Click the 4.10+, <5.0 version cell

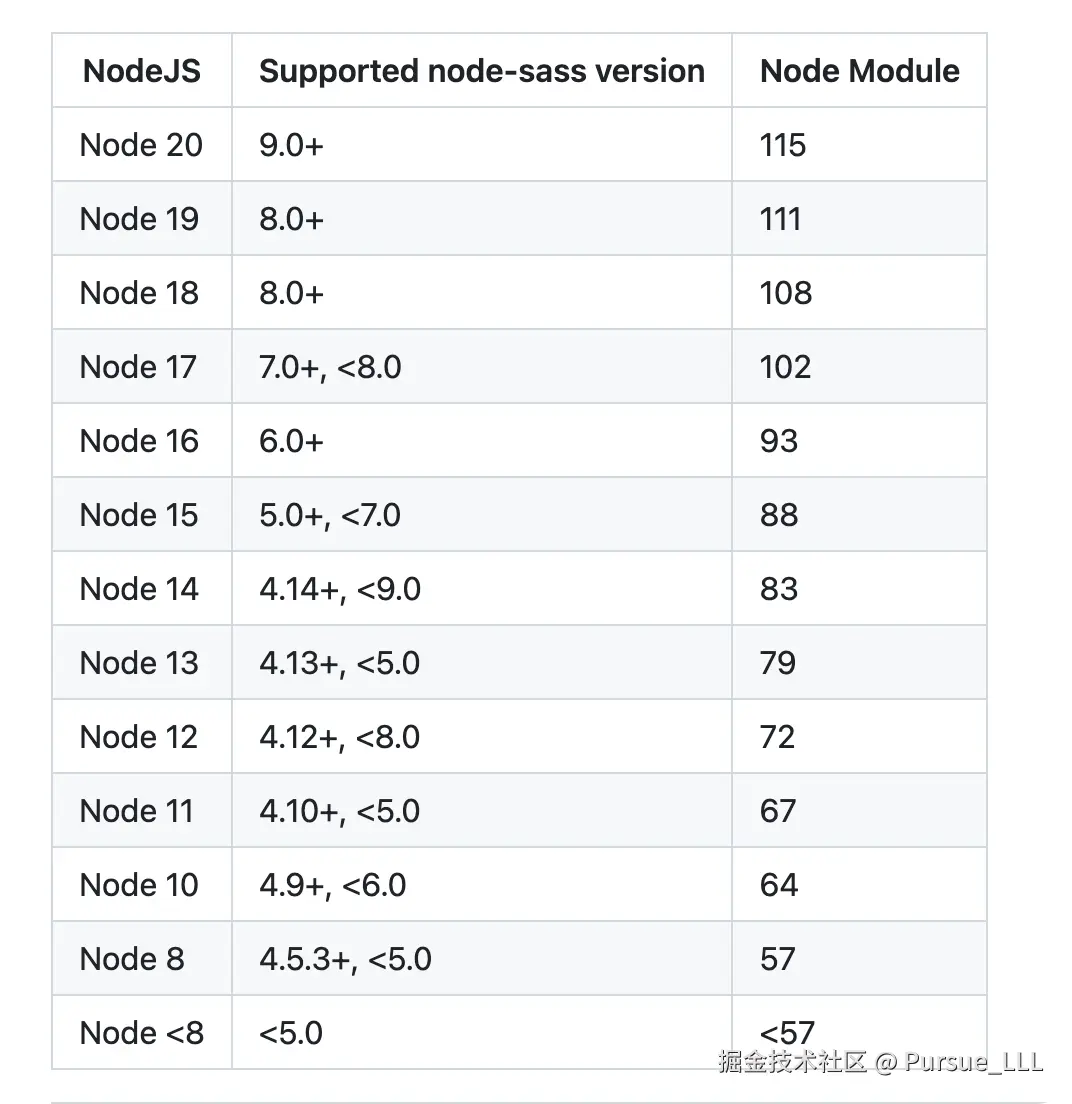point(340,811)
